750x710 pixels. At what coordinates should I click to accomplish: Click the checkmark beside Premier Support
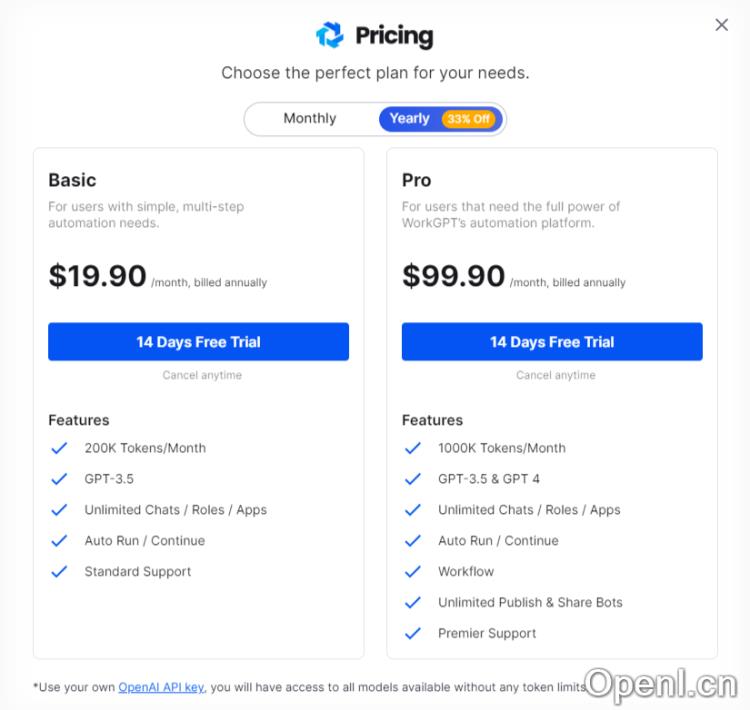click(x=413, y=634)
